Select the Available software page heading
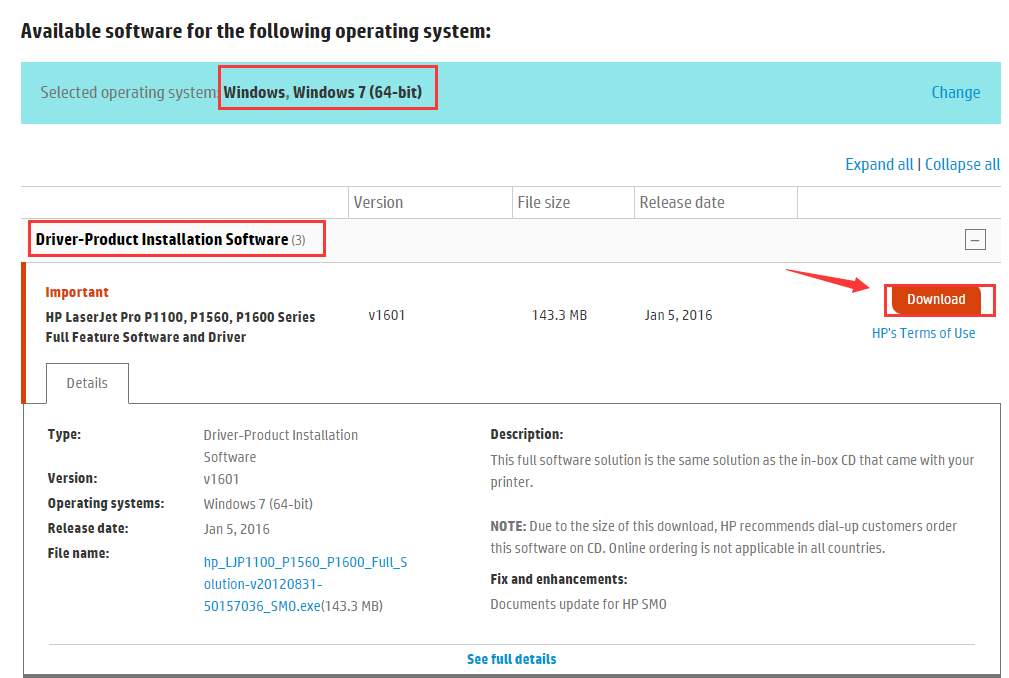 [255, 32]
